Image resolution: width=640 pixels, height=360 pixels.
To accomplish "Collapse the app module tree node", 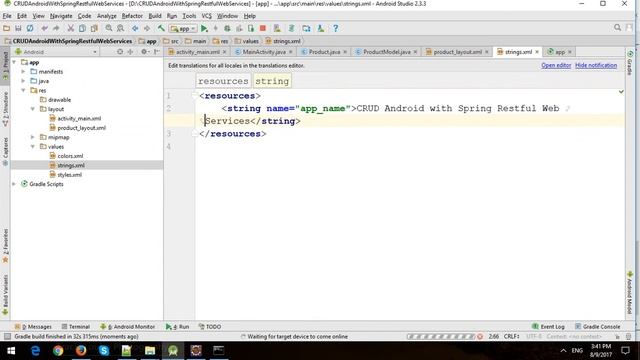I will point(14,62).
